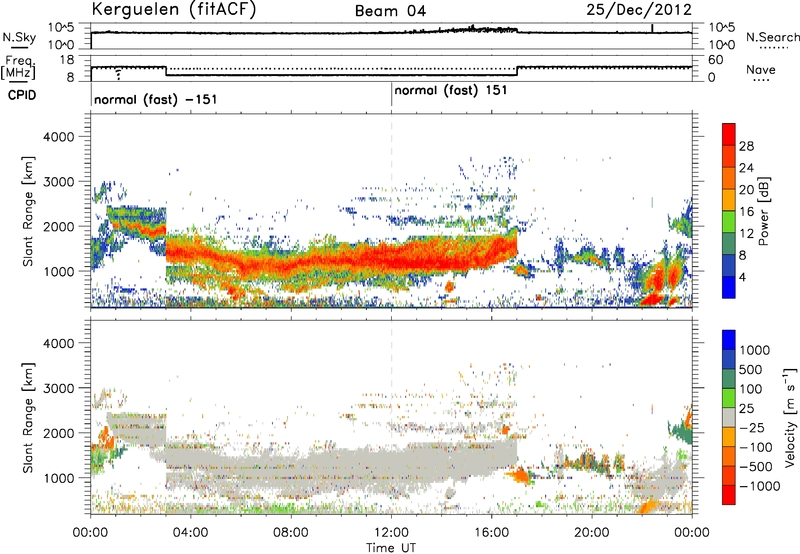The image size is (800, 554).
Task: Click the 'Slant Range [km]' label of velocity panel
Action: click(28, 417)
